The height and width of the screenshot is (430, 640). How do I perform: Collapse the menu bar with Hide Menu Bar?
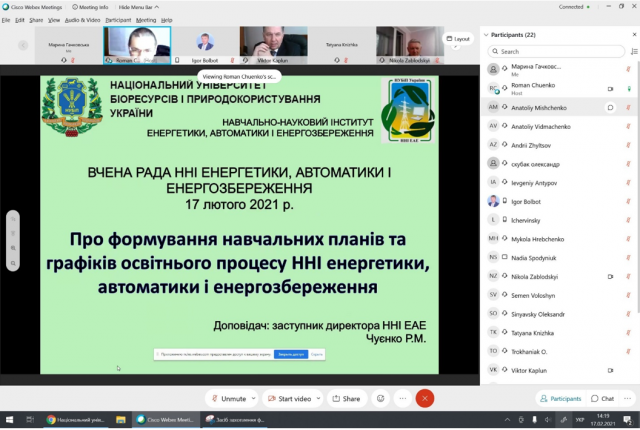click(139, 7)
